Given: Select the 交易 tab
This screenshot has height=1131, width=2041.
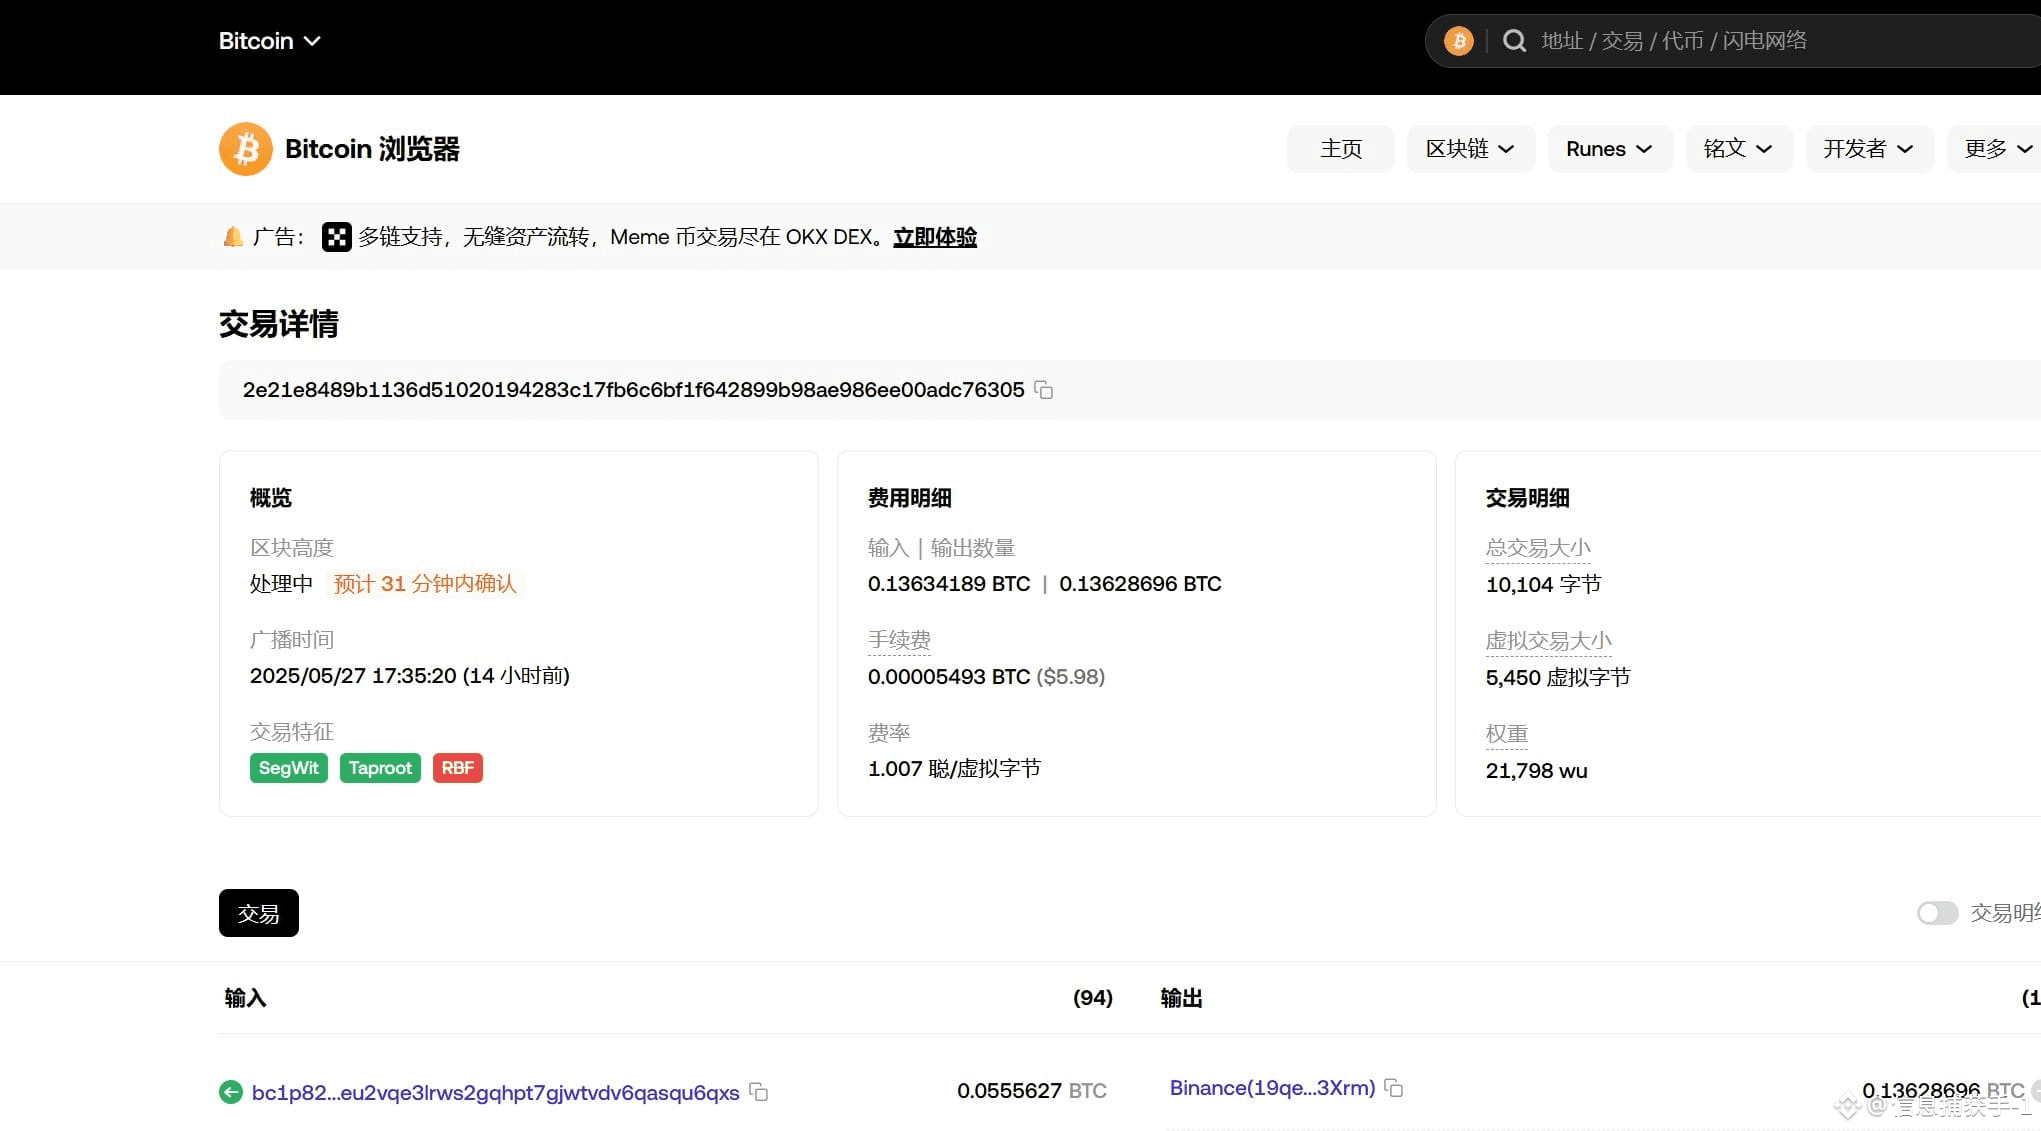Looking at the screenshot, I should tap(258, 913).
